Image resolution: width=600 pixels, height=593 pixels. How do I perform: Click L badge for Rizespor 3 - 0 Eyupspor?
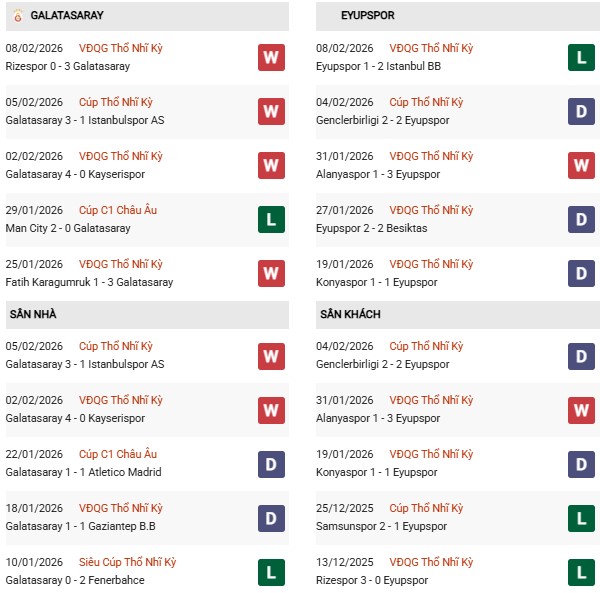(582, 571)
